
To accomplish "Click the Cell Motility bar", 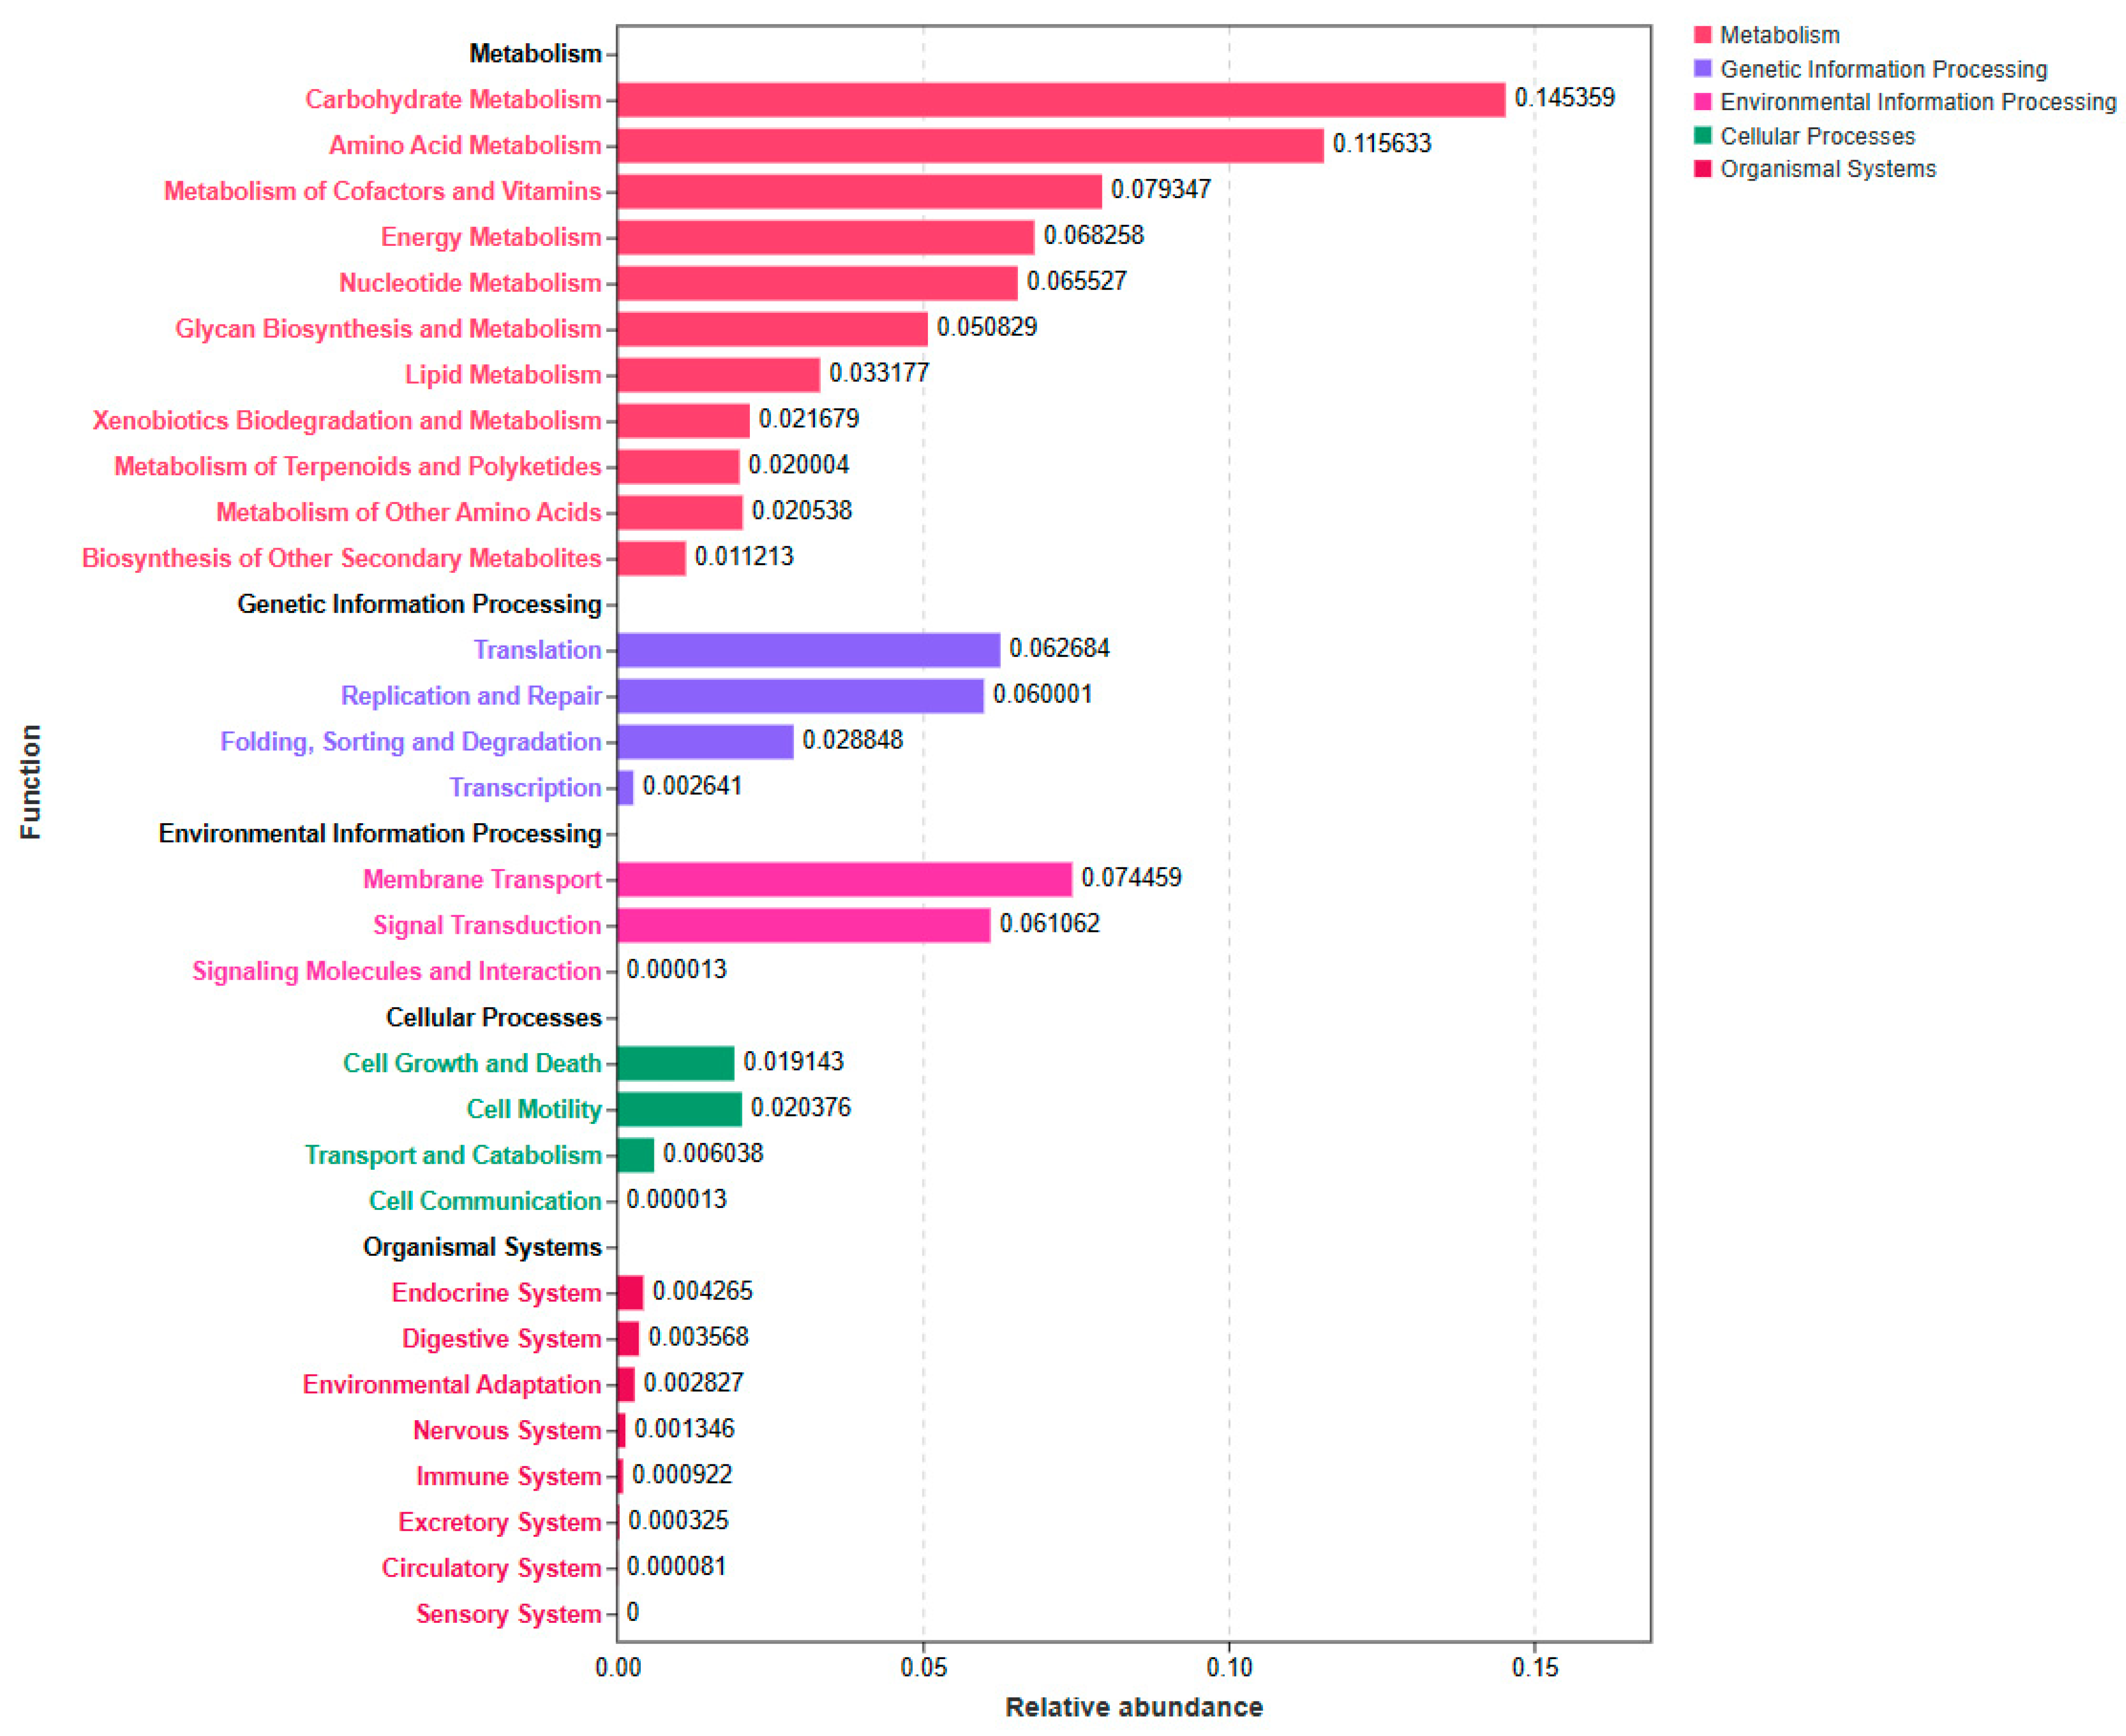I will tap(679, 1109).
